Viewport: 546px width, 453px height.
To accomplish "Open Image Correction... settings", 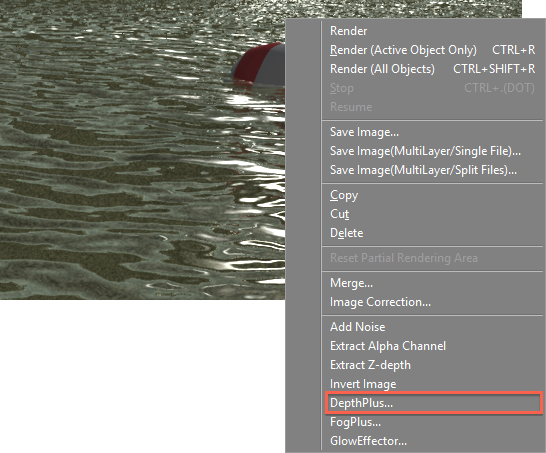I will coord(432,302).
